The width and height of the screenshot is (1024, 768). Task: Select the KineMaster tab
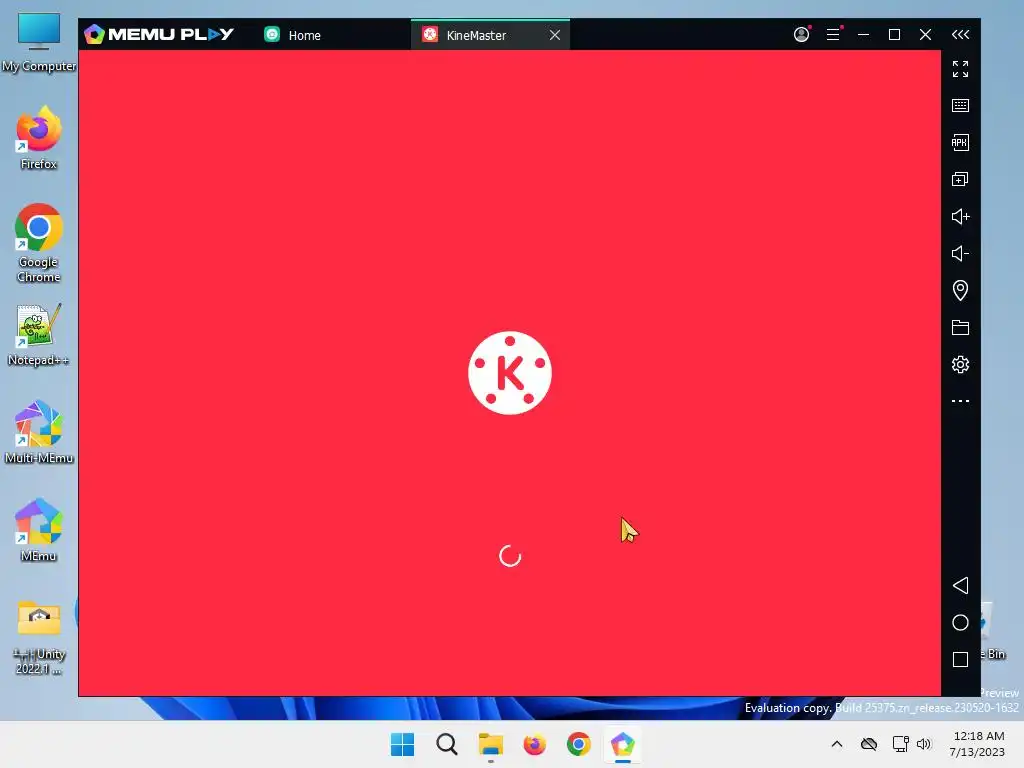tap(490, 35)
